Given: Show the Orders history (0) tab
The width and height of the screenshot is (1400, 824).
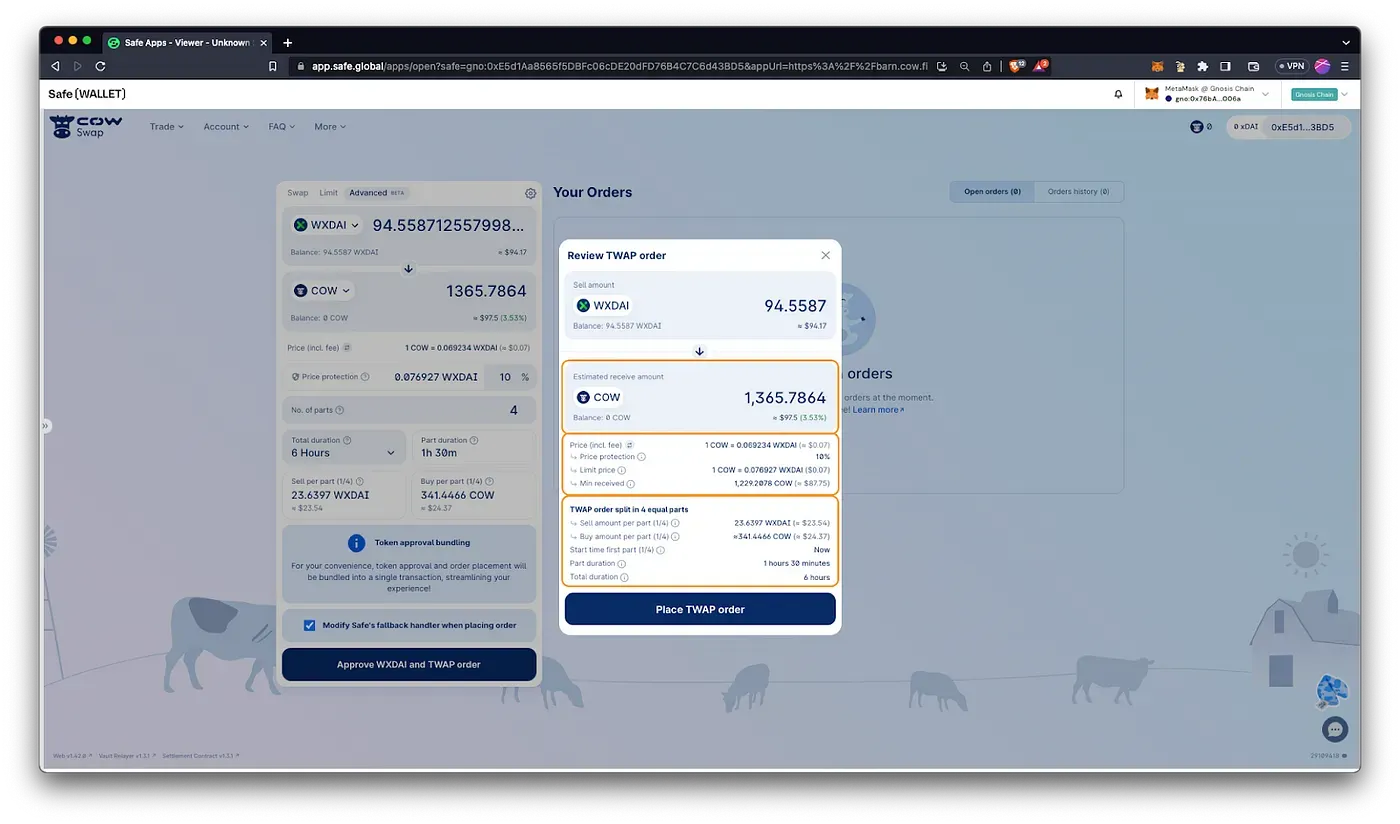Looking at the screenshot, I should pyautogui.click(x=1078, y=192).
